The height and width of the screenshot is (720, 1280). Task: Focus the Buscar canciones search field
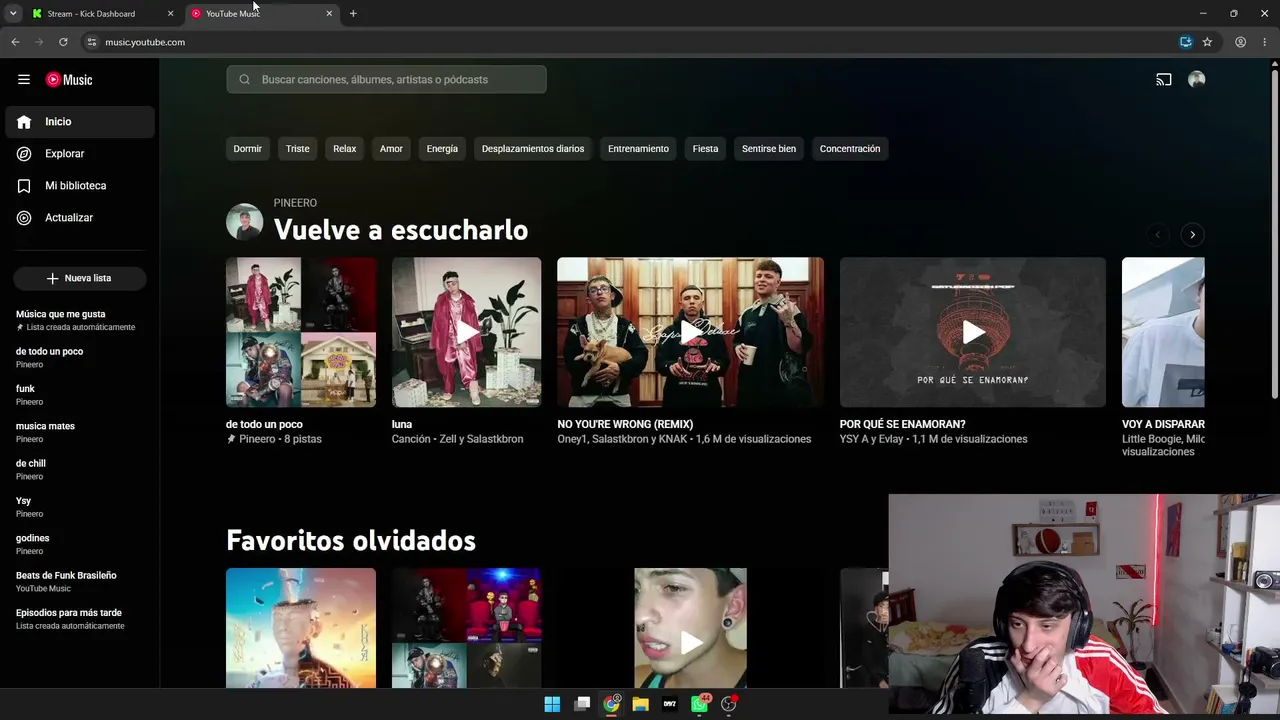click(387, 80)
